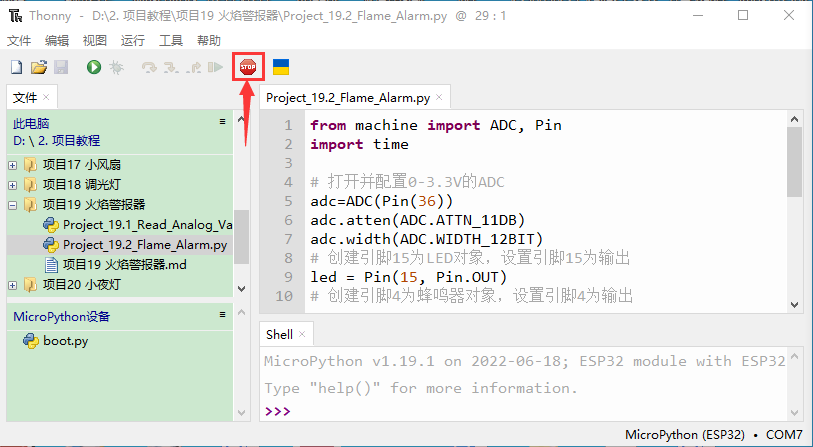This screenshot has width=813, height=447.
Task: Click MicroPython (ESP32) interpreter selector
Action: pos(690,435)
